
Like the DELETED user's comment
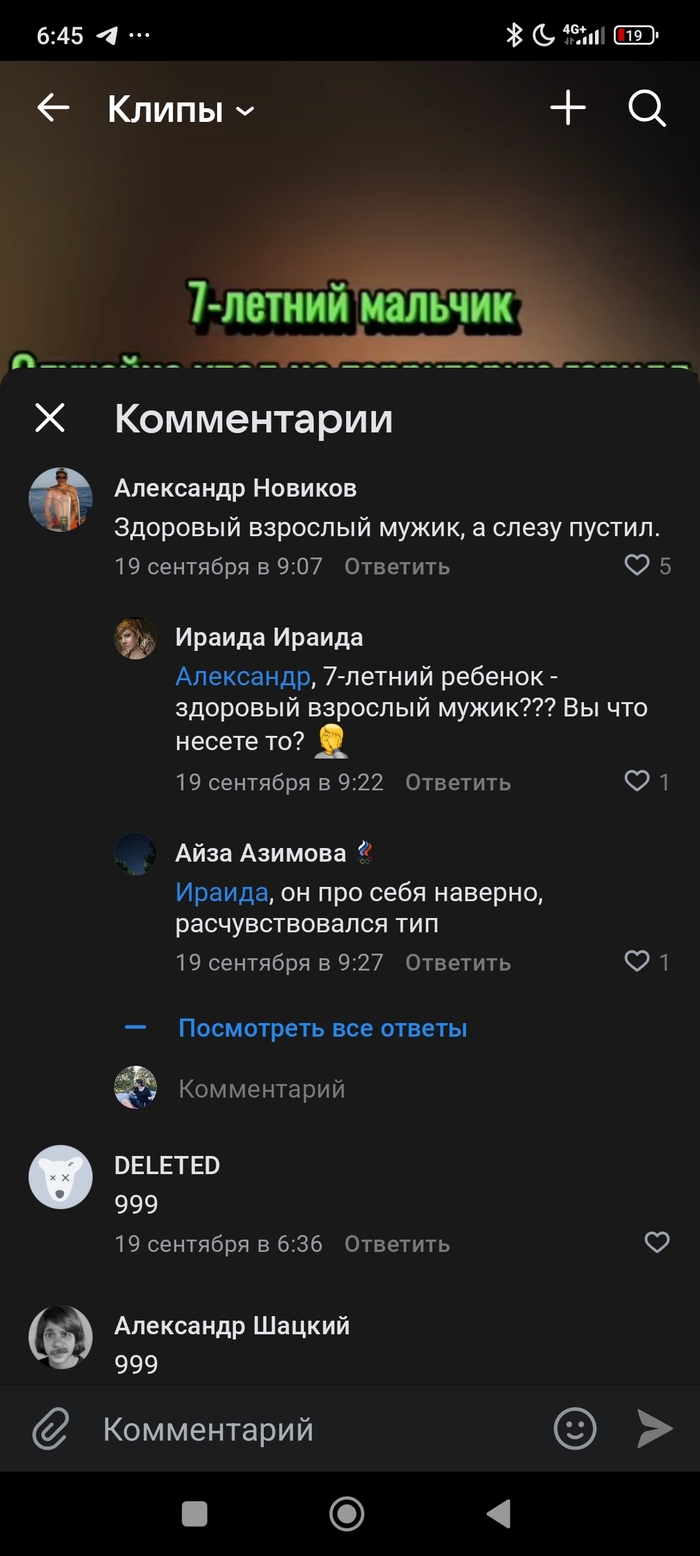pos(657,1242)
